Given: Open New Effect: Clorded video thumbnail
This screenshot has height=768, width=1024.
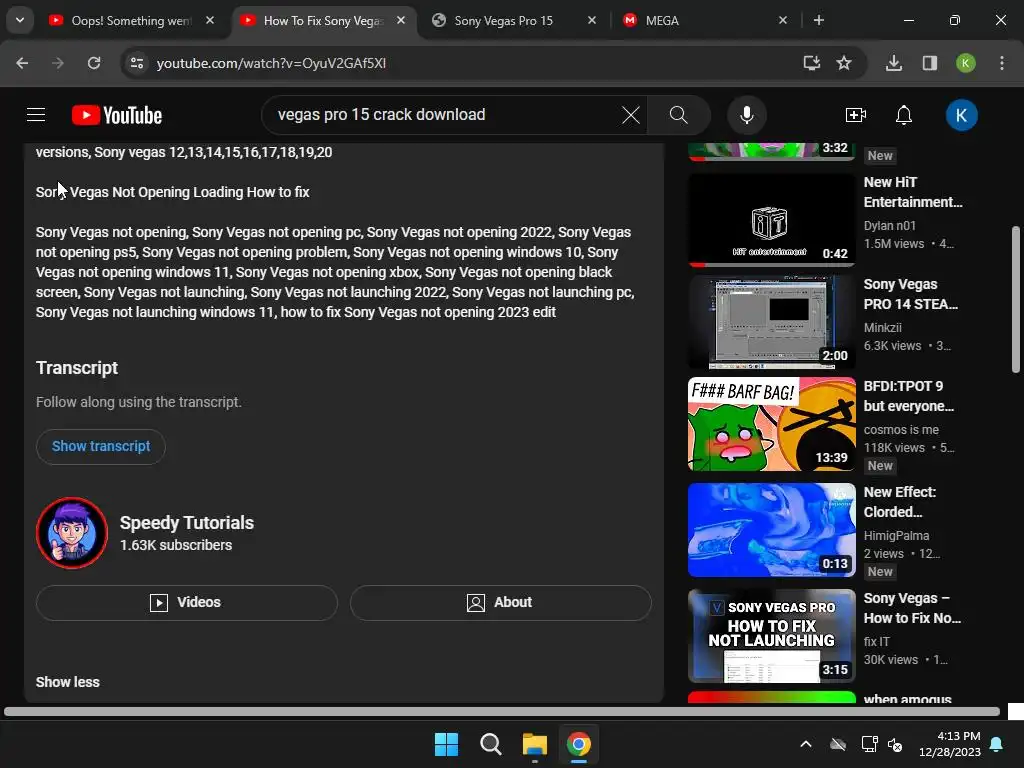Looking at the screenshot, I should (771, 530).
